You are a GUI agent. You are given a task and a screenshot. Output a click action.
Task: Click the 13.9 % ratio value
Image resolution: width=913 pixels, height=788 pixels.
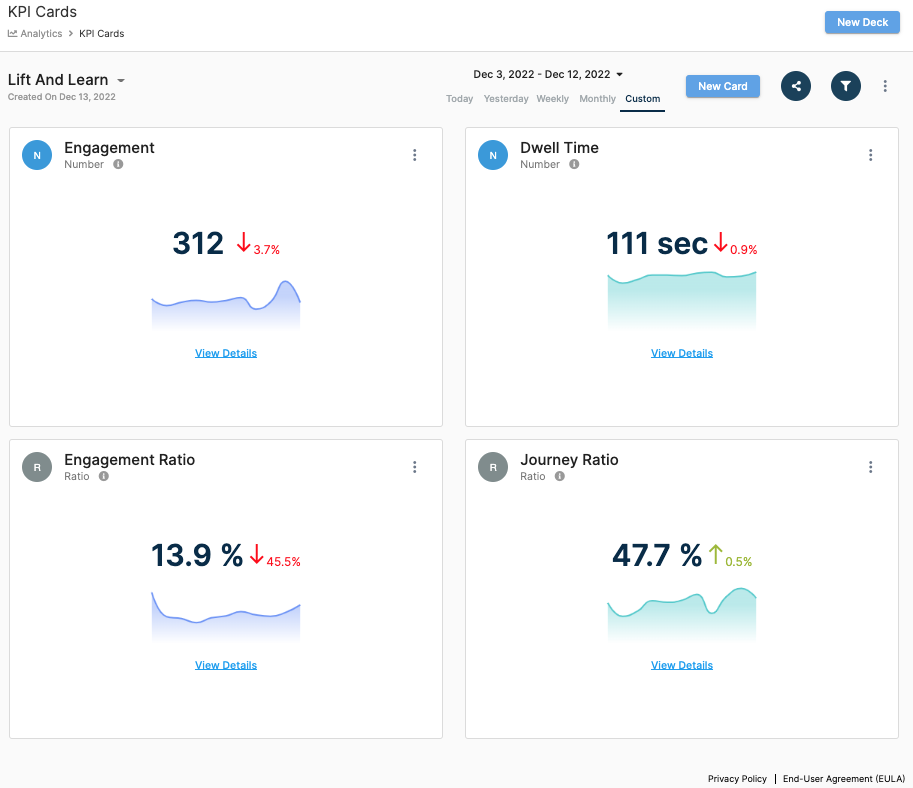point(197,556)
